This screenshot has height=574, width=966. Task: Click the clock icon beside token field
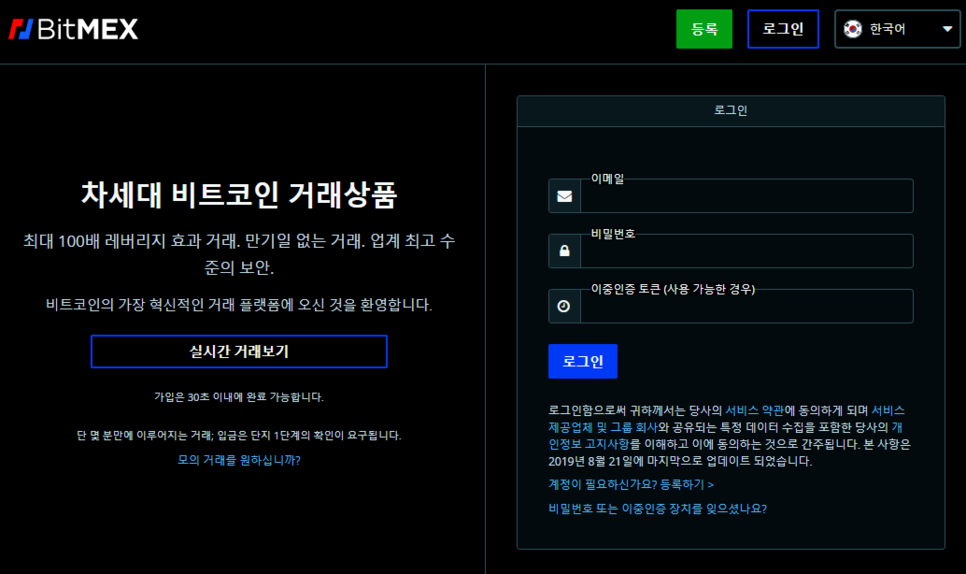tap(564, 306)
